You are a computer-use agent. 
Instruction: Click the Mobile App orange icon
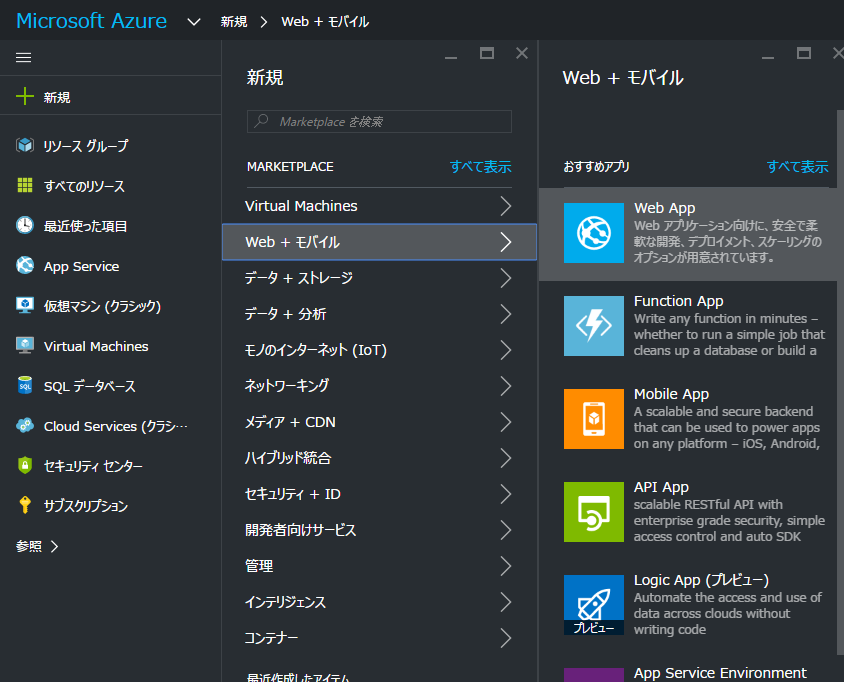594,419
